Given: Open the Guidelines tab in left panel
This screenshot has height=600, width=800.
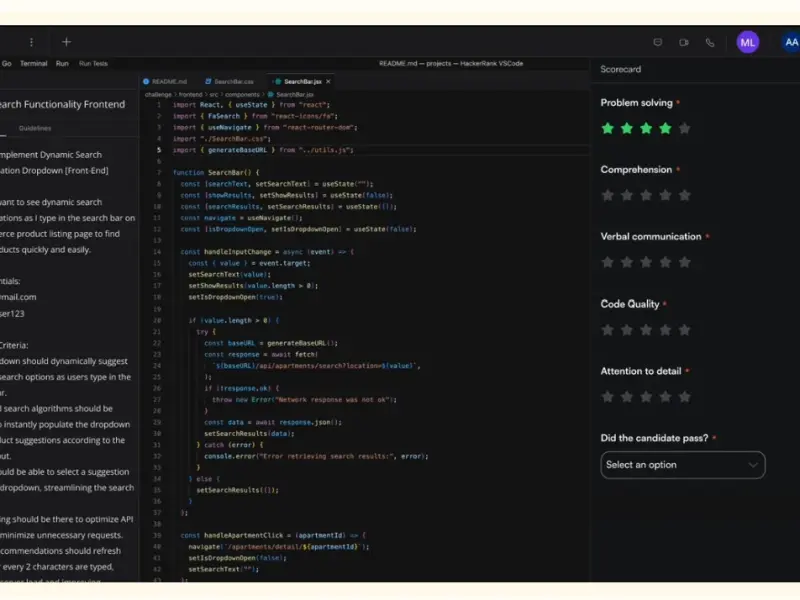Looking at the screenshot, I should pyautogui.click(x=35, y=128).
